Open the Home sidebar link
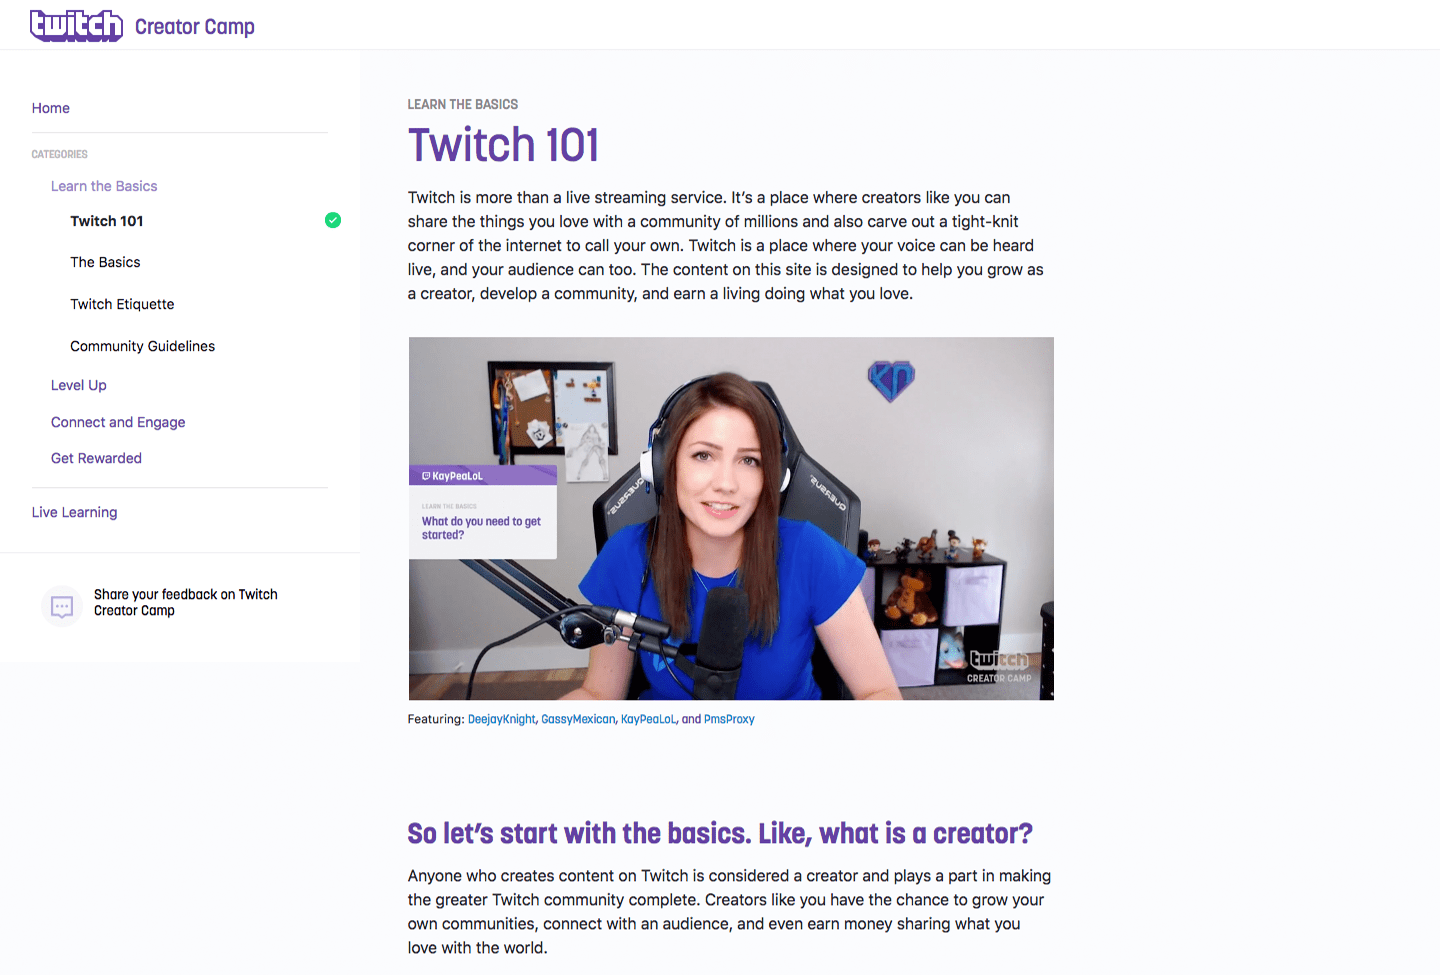 [51, 108]
